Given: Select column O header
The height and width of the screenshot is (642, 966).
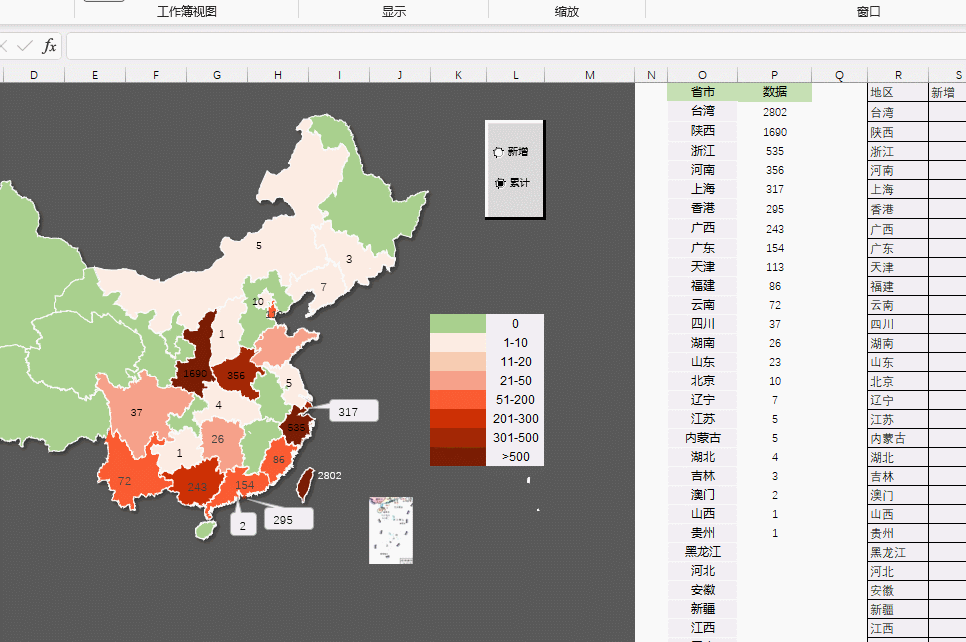Looking at the screenshot, I should pos(702,75).
